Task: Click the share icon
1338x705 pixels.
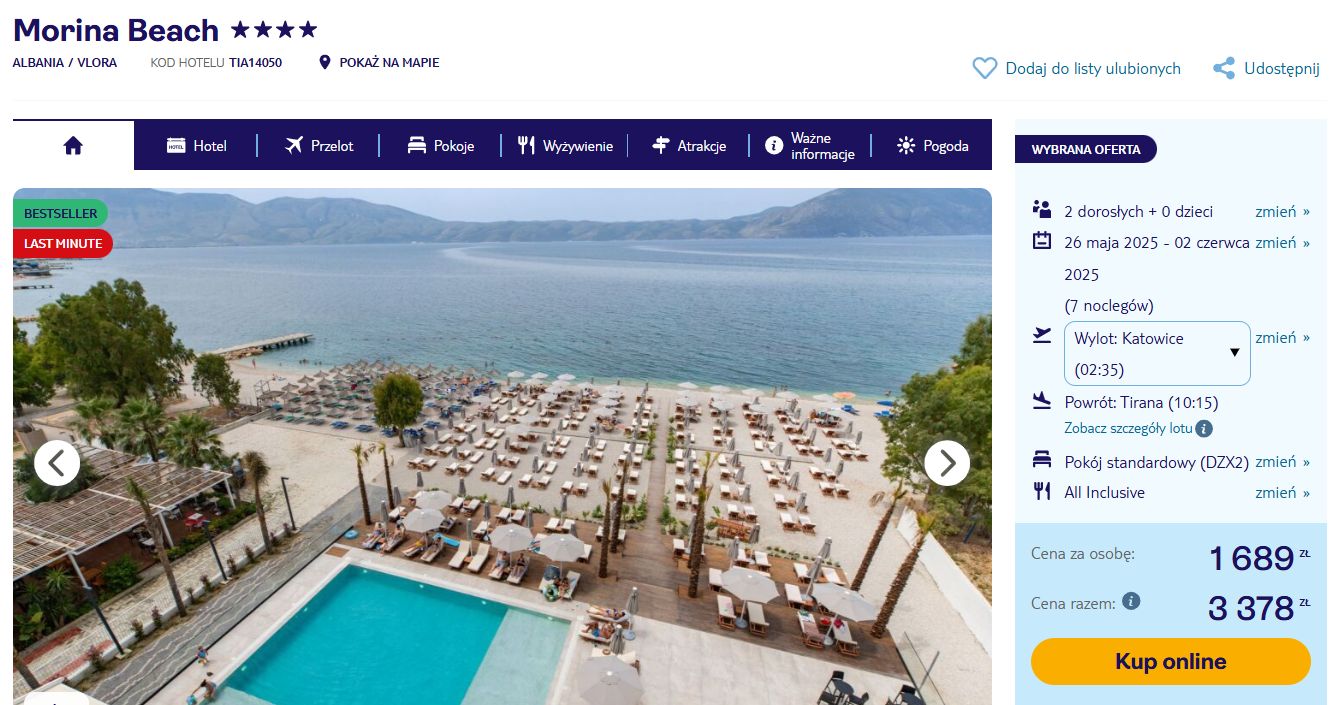Action: coord(1224,69)
